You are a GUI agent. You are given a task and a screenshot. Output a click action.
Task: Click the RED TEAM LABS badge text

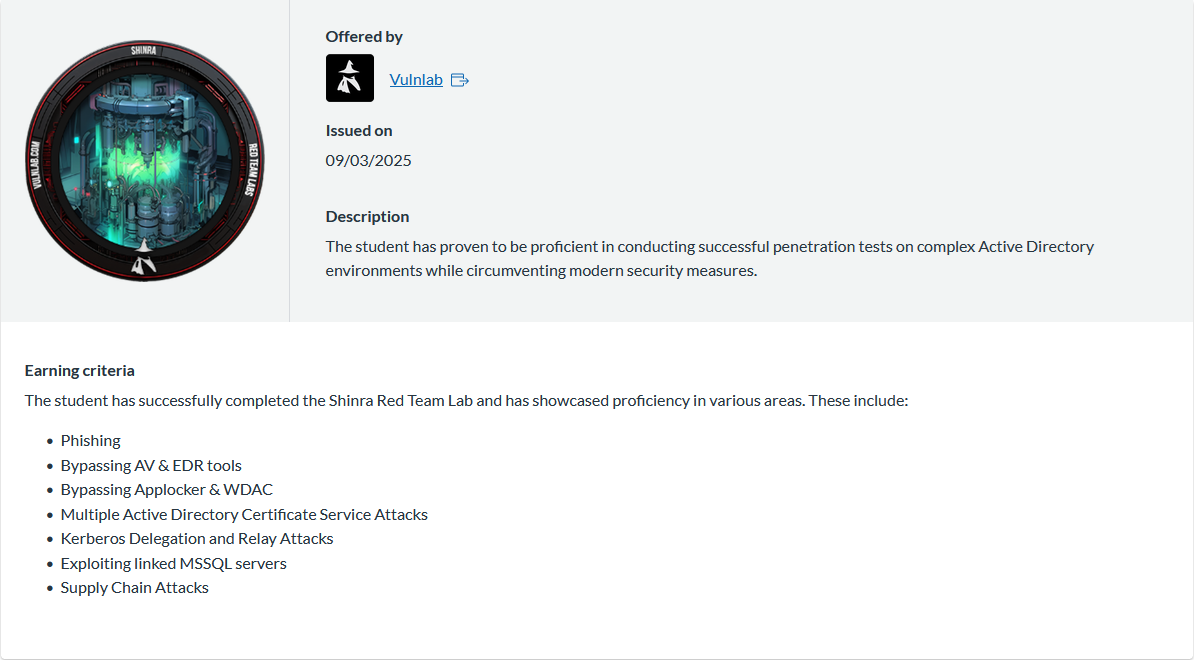(252, 169)
